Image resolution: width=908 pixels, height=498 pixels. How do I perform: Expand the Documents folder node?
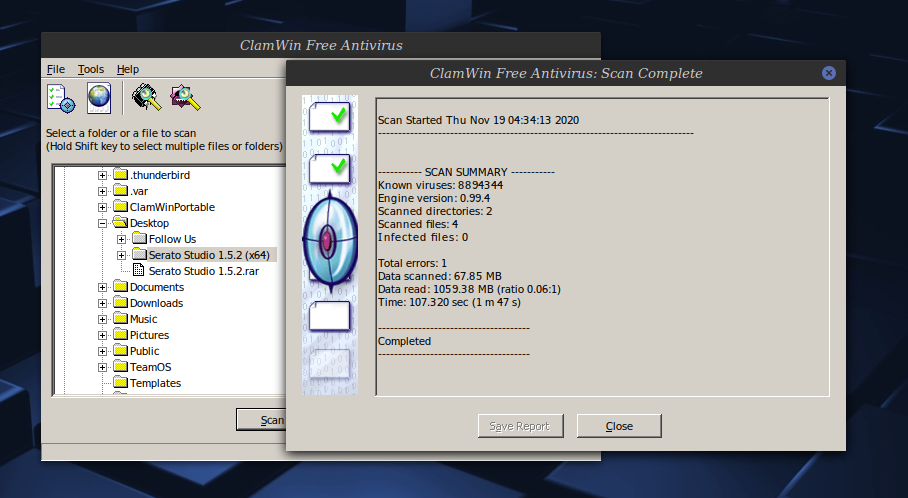(102, 287)
